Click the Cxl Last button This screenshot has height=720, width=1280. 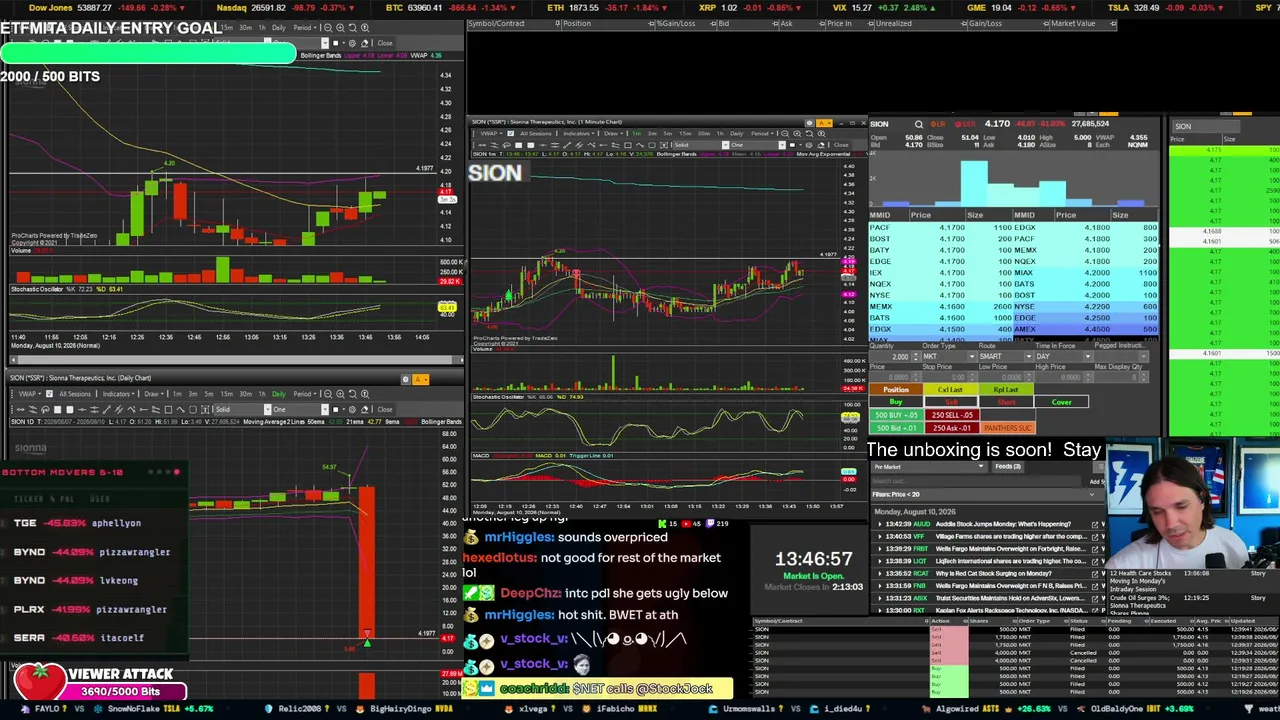click(951, 389)
